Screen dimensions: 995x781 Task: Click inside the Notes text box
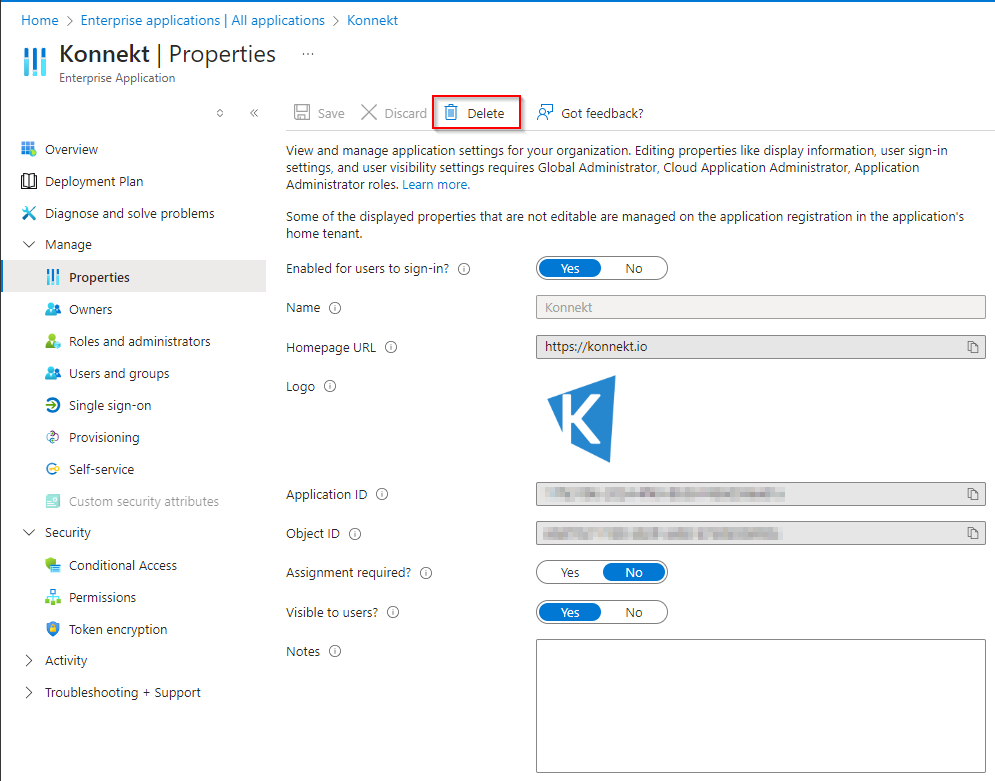tap(760, 705)
